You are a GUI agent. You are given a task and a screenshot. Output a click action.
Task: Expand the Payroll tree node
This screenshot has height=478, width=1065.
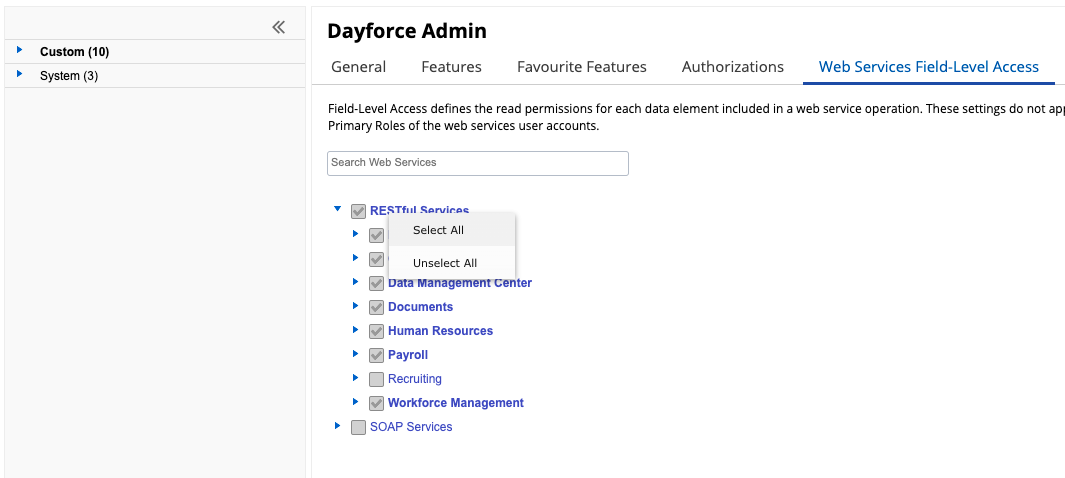point(356,354)
